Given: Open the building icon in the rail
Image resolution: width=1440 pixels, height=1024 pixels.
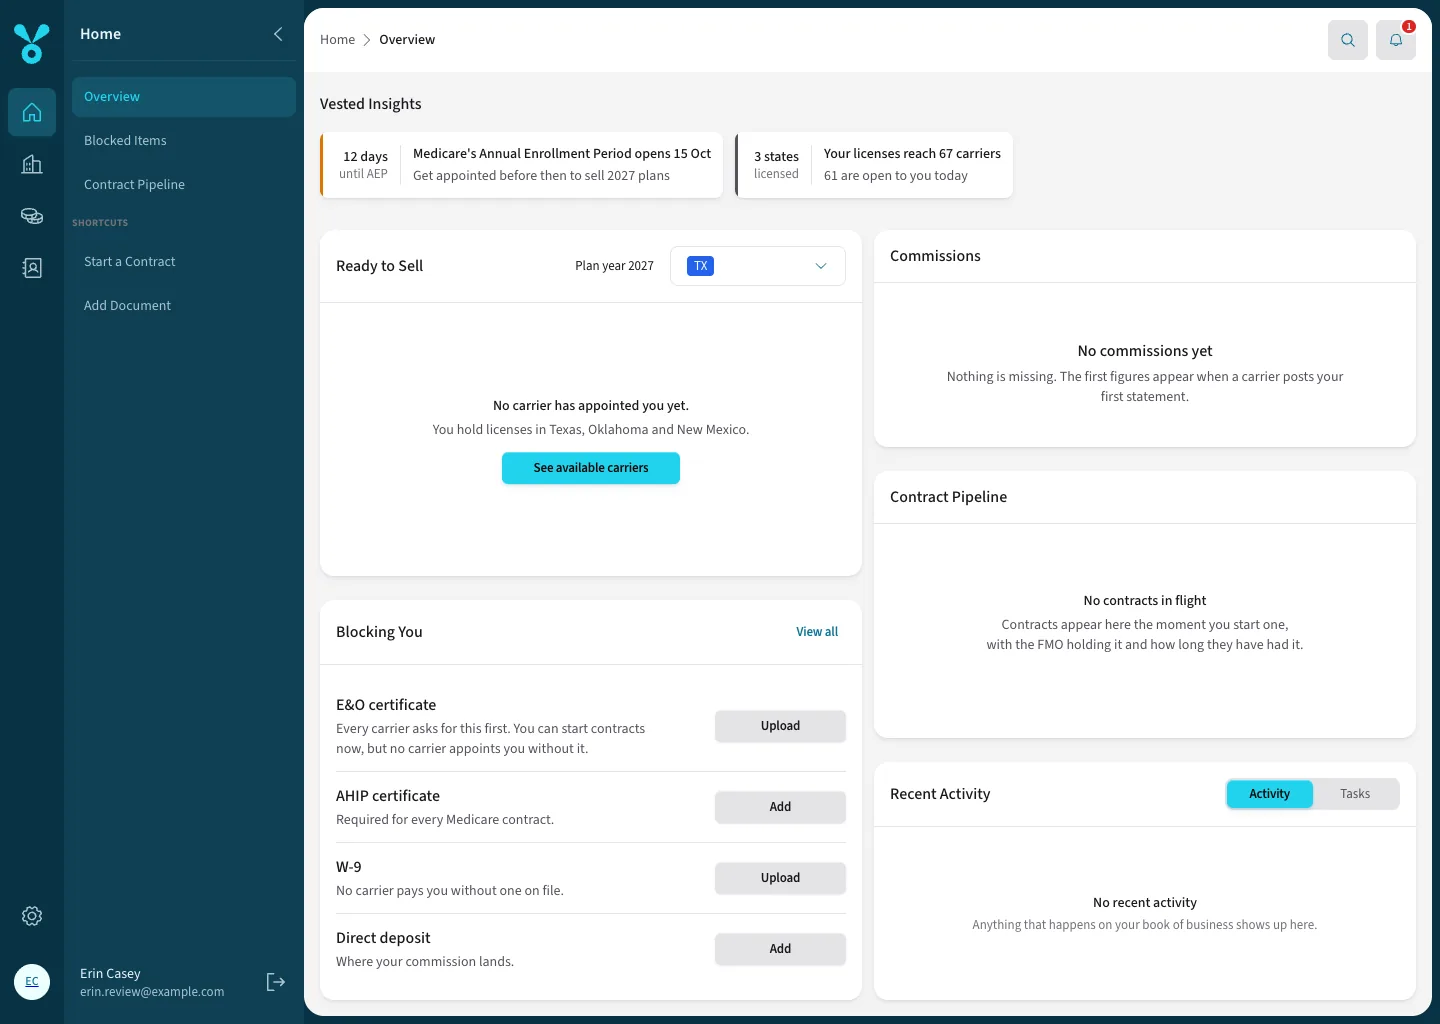Looking at the screenshot, I should point(32,164).
